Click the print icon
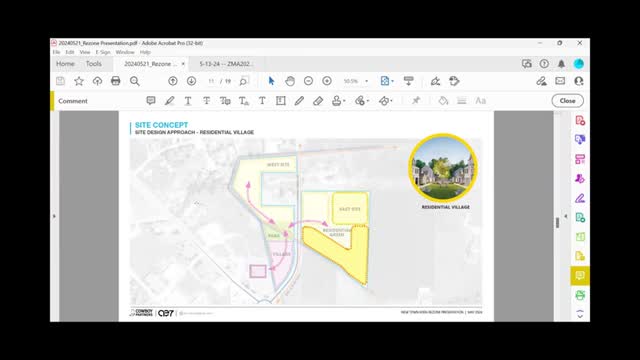Image resolution: width=640 pixels, height=360 pixels. [x=116, y=81]
